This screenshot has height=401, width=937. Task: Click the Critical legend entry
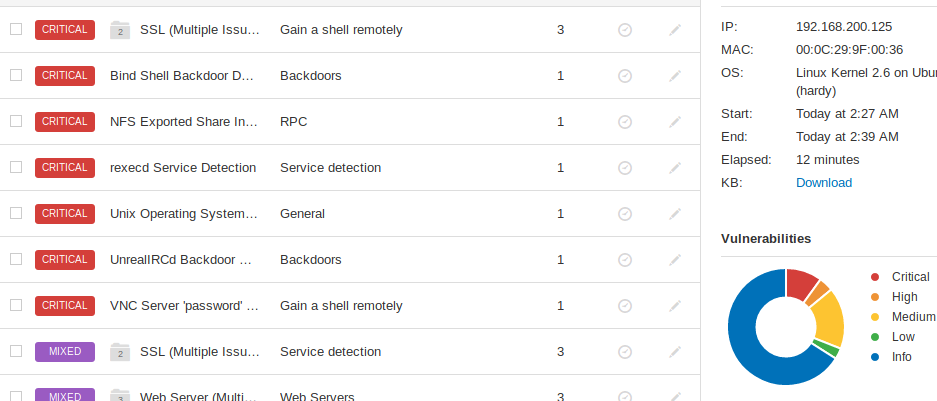point(910,277)
